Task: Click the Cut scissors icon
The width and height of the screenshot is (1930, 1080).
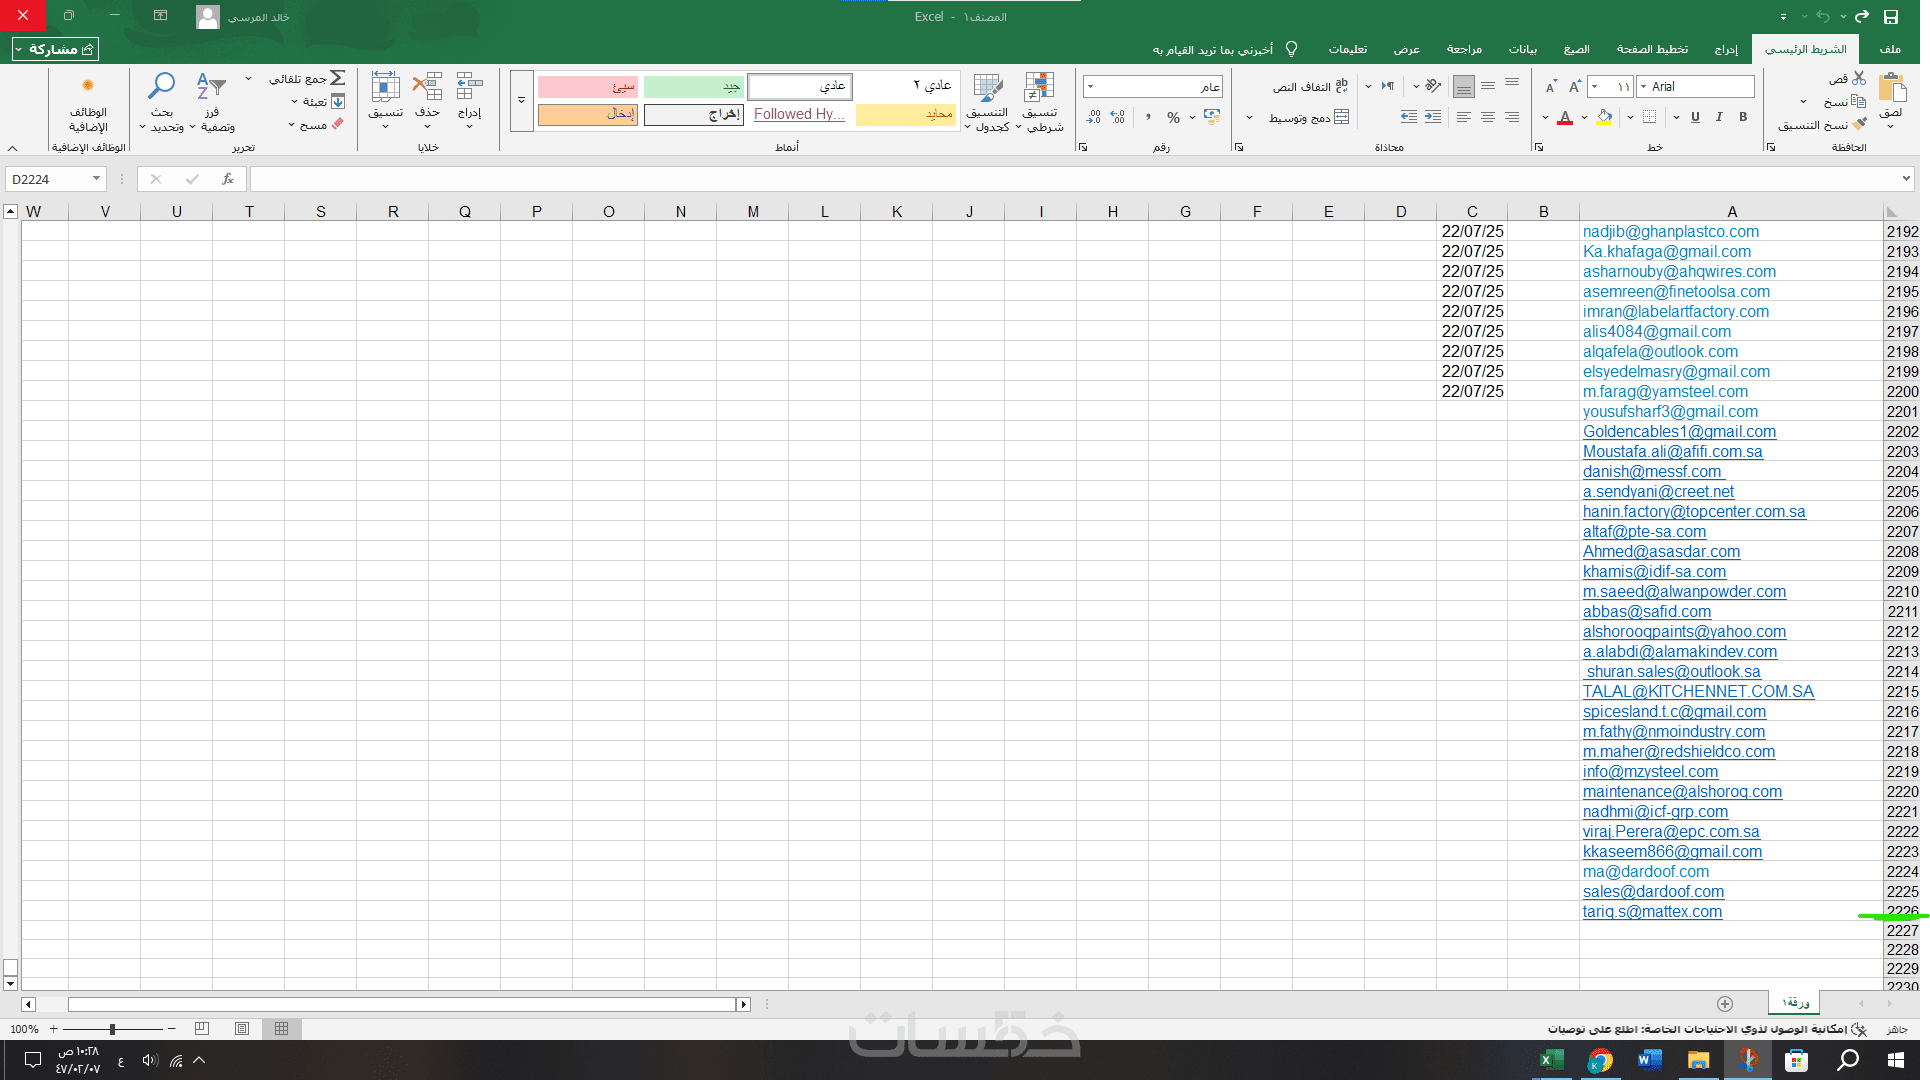Action: tap(1859, 78)
